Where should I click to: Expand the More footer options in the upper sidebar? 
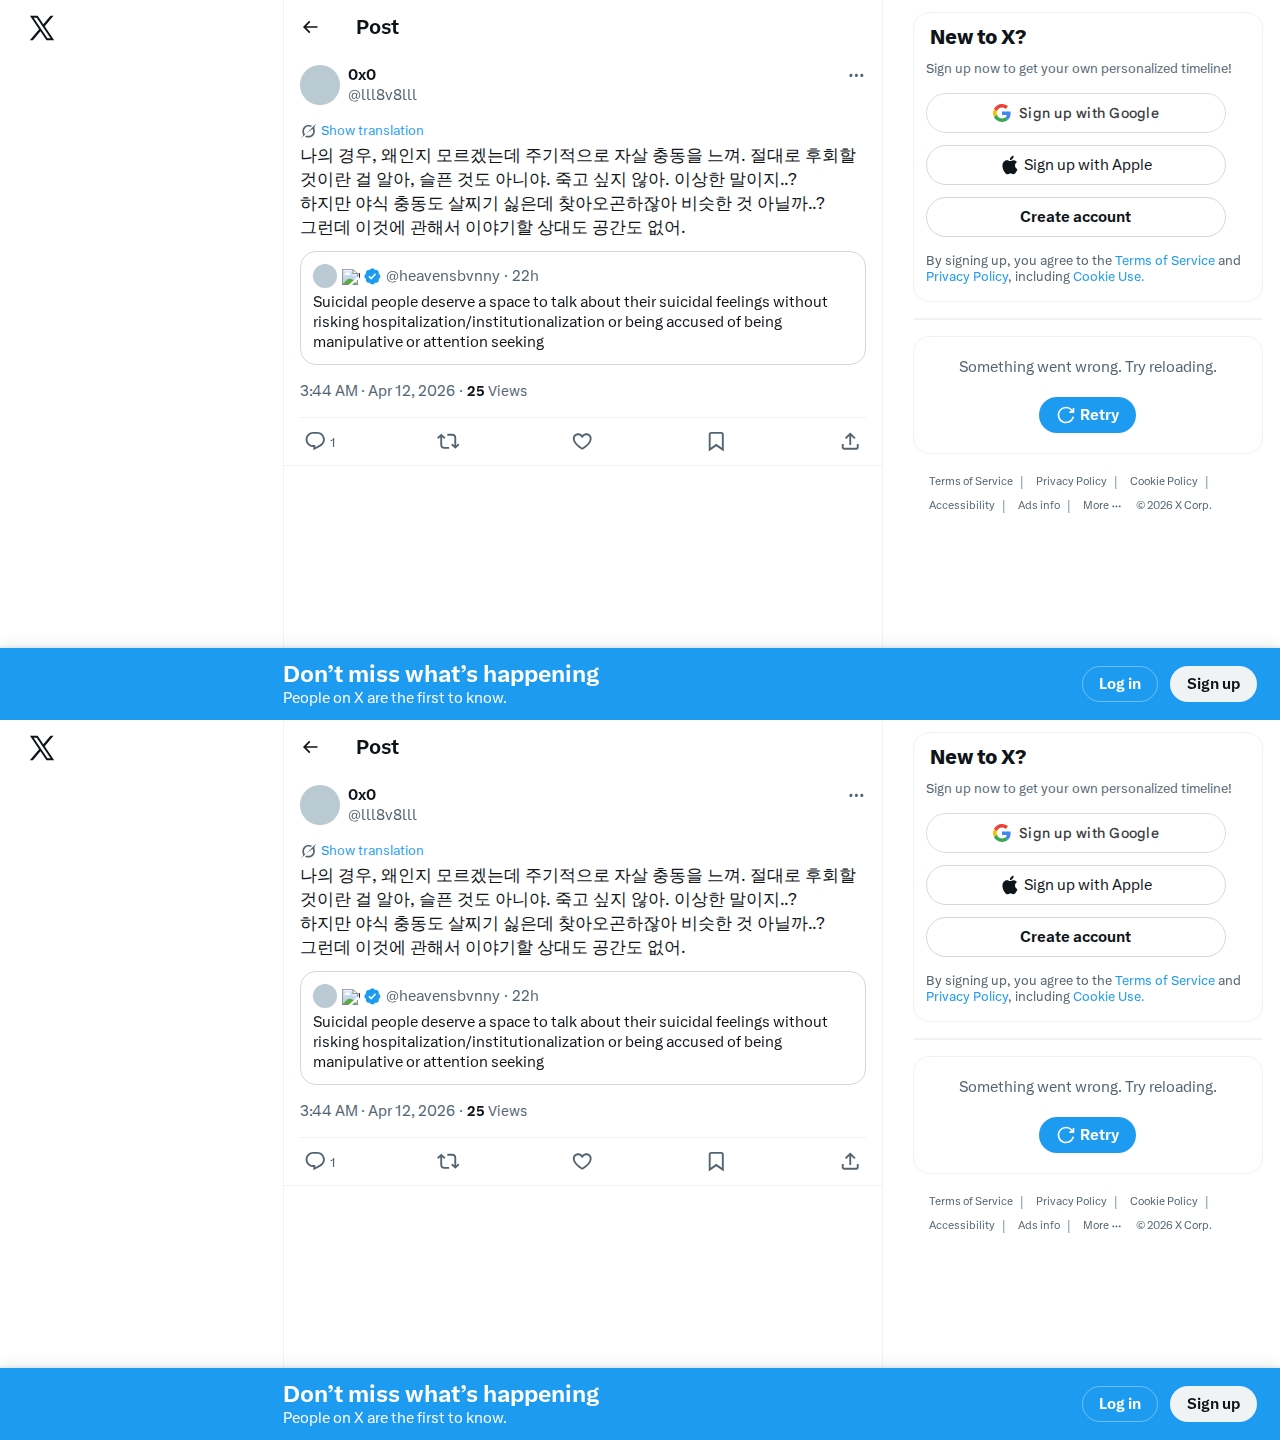tap(1102, 505)
